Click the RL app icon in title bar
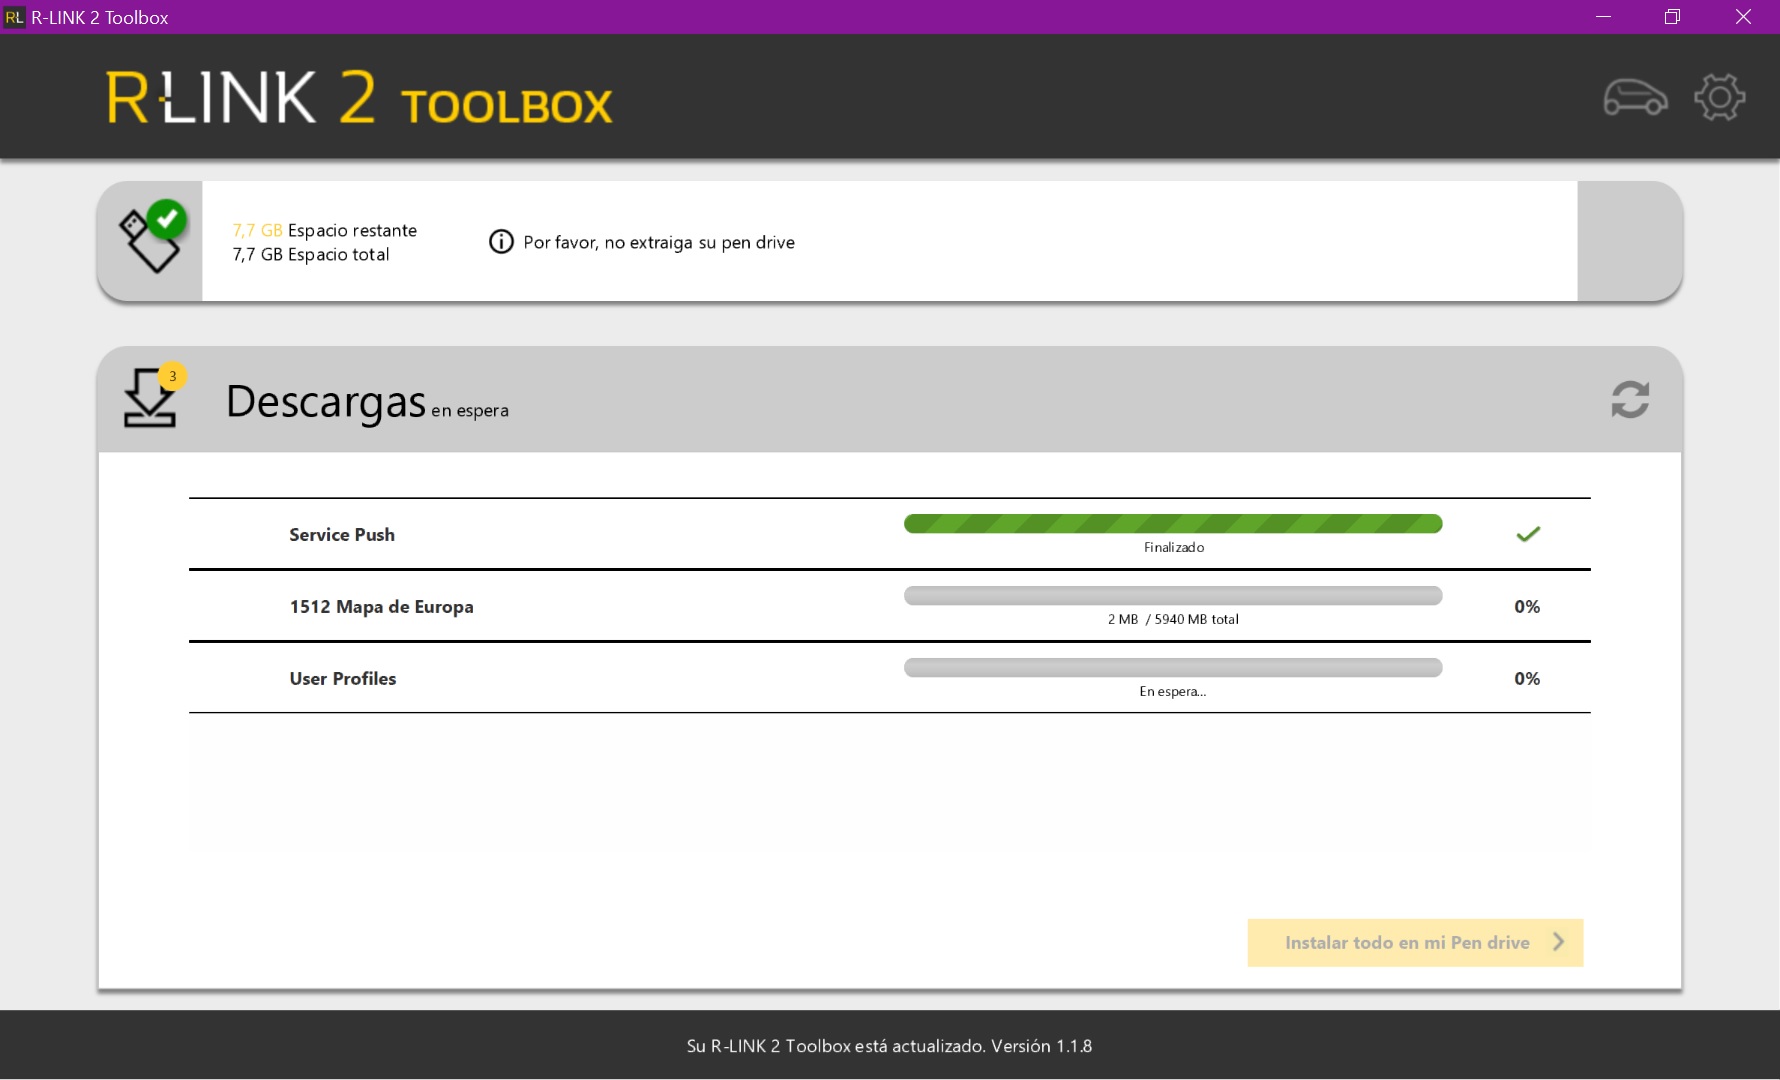Viewport: 1780px width, 1080px height. click(x=14, y=17)
